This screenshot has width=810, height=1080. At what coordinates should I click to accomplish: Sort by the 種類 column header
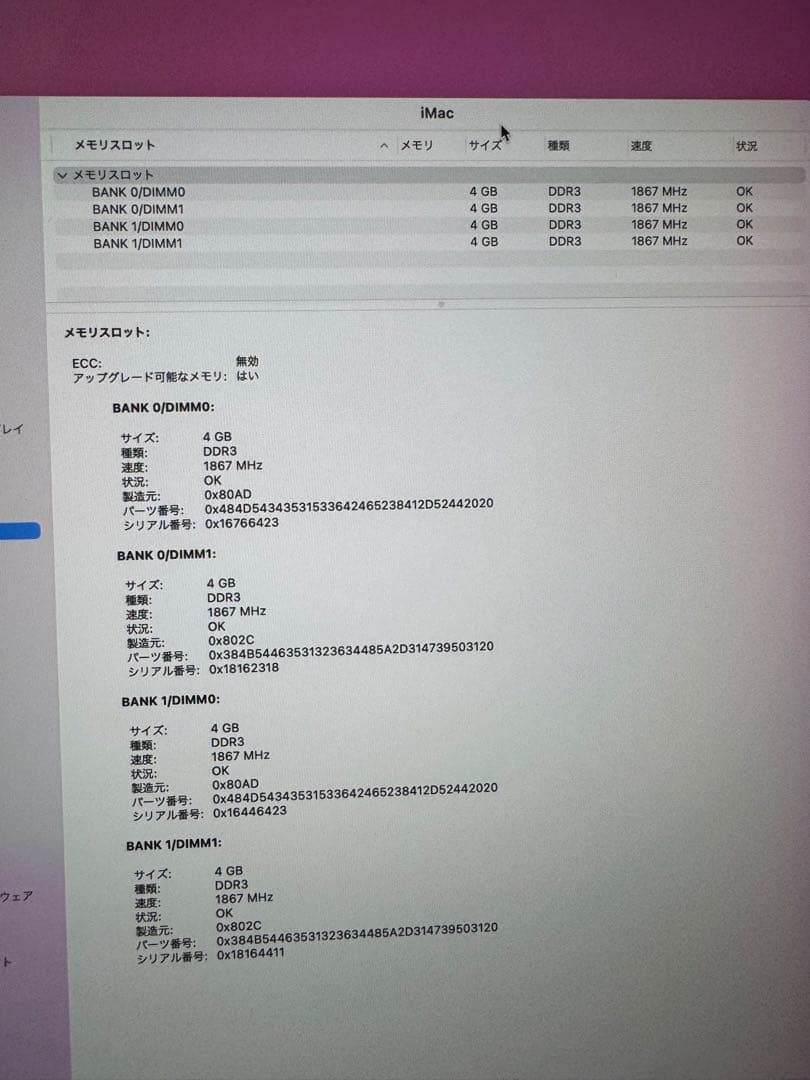[558, 145]
